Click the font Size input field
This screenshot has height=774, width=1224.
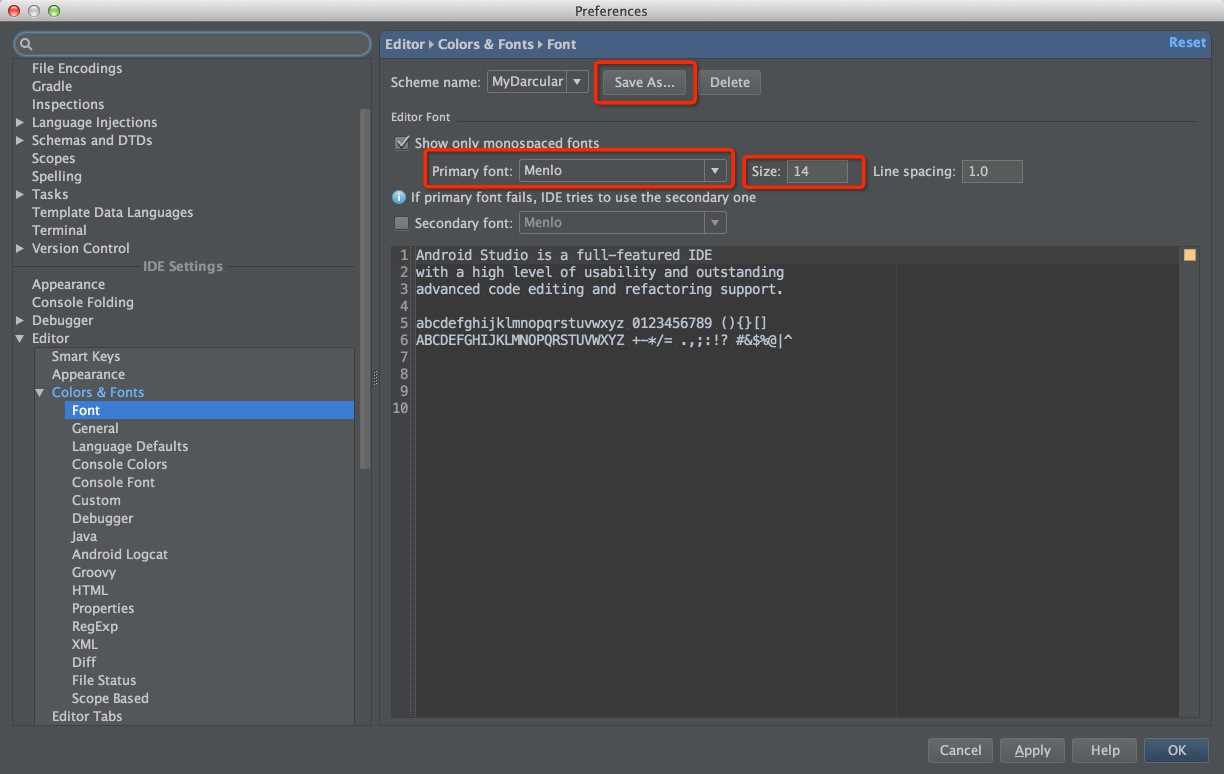pos(816,171)
